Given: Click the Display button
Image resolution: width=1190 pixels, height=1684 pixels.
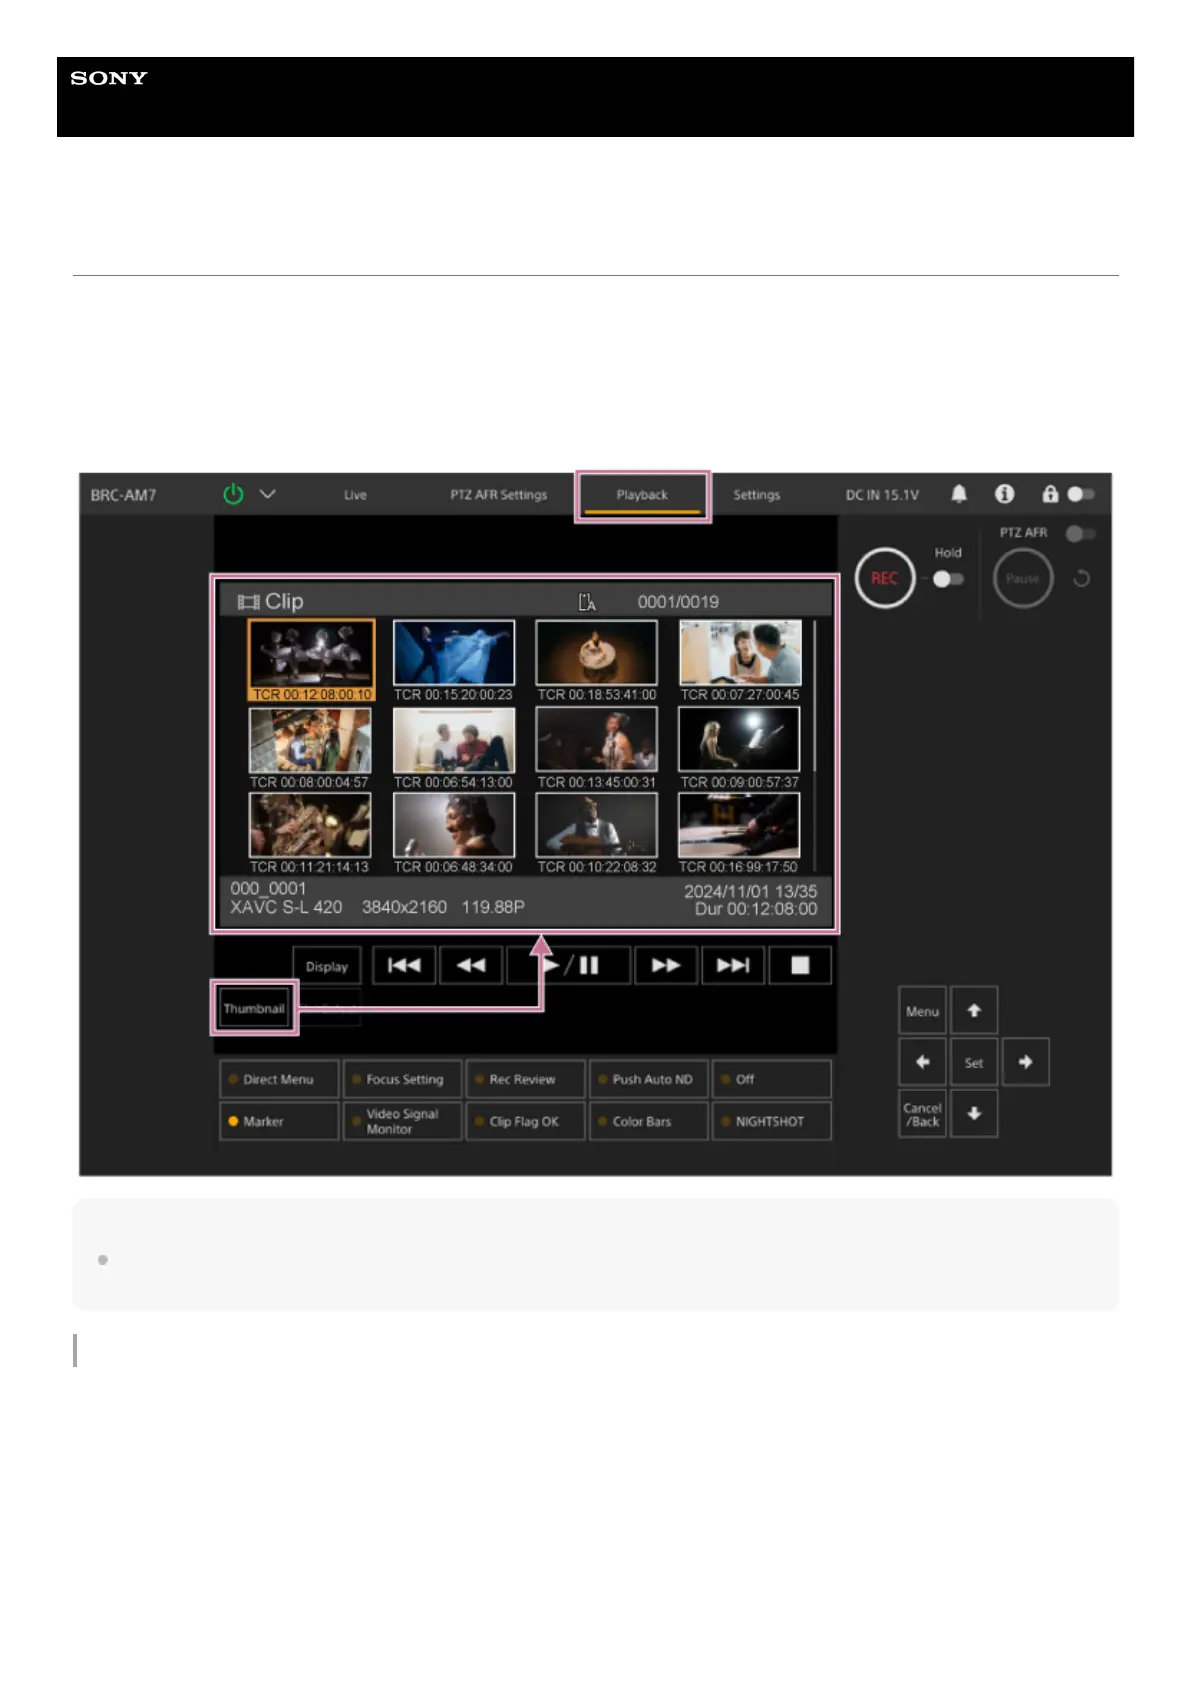Looking at the screenshot, I should pos(327,966).
